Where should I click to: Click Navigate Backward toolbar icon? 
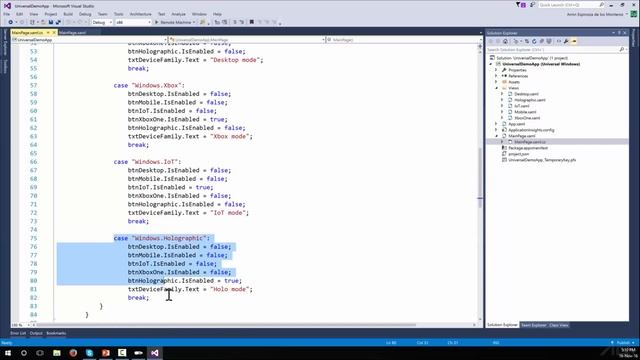(11, 22)
